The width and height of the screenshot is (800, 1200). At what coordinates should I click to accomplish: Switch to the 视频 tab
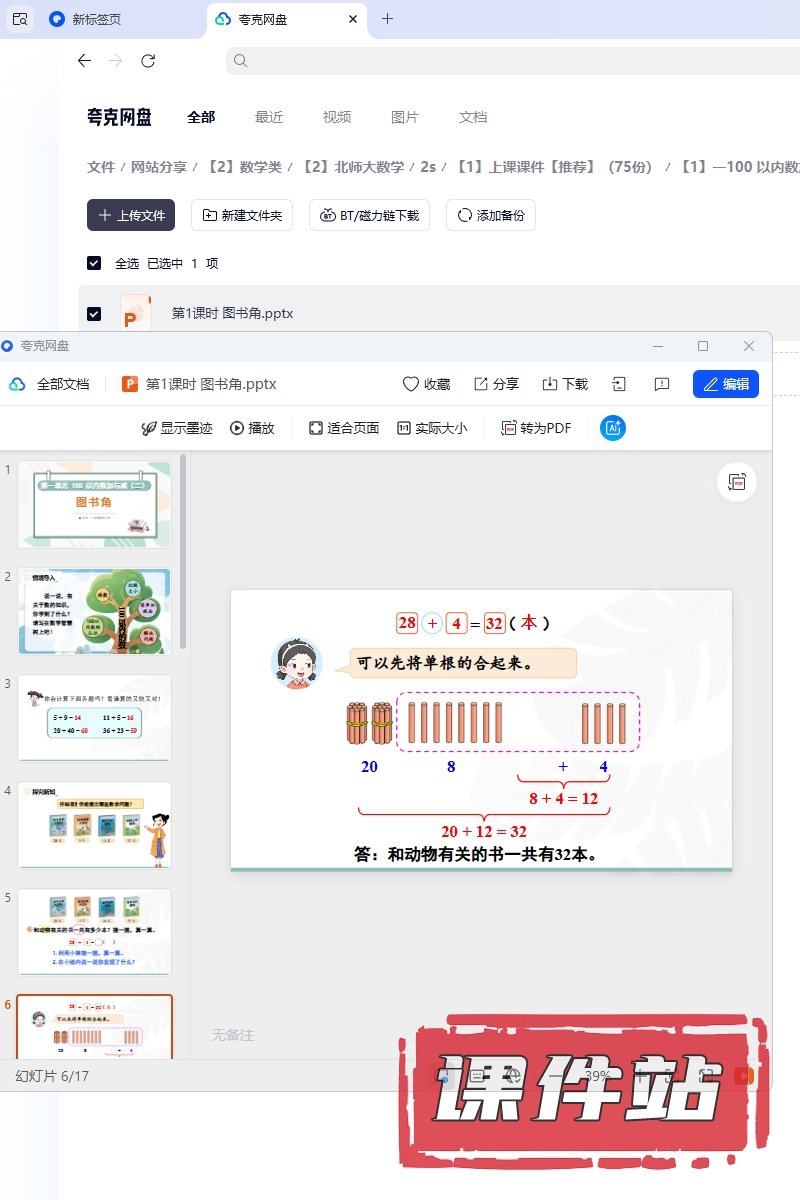337,117
